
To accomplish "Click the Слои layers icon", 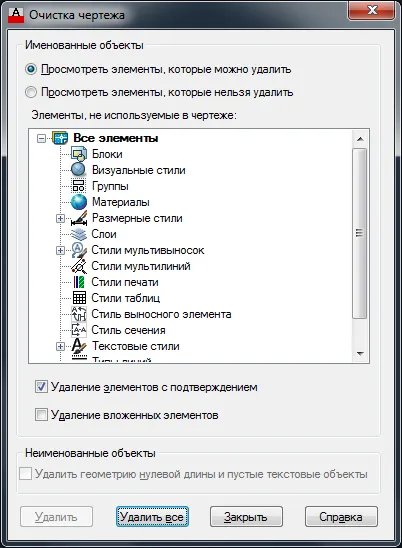I will (x=79, y=234).
